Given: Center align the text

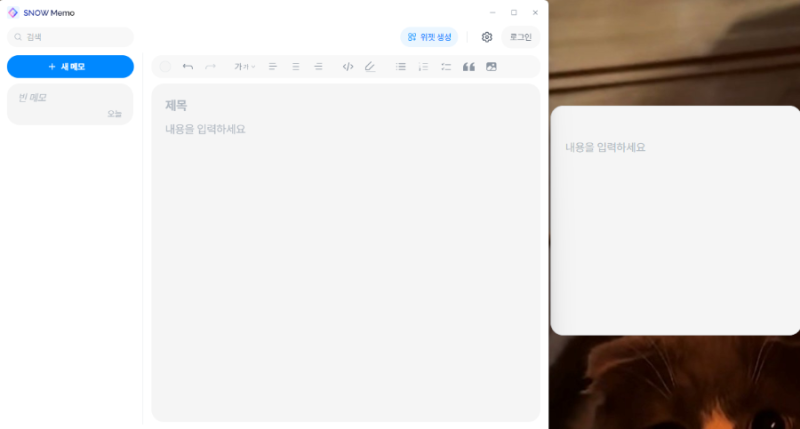Looking at the screenshot, I should pos(295,67).
